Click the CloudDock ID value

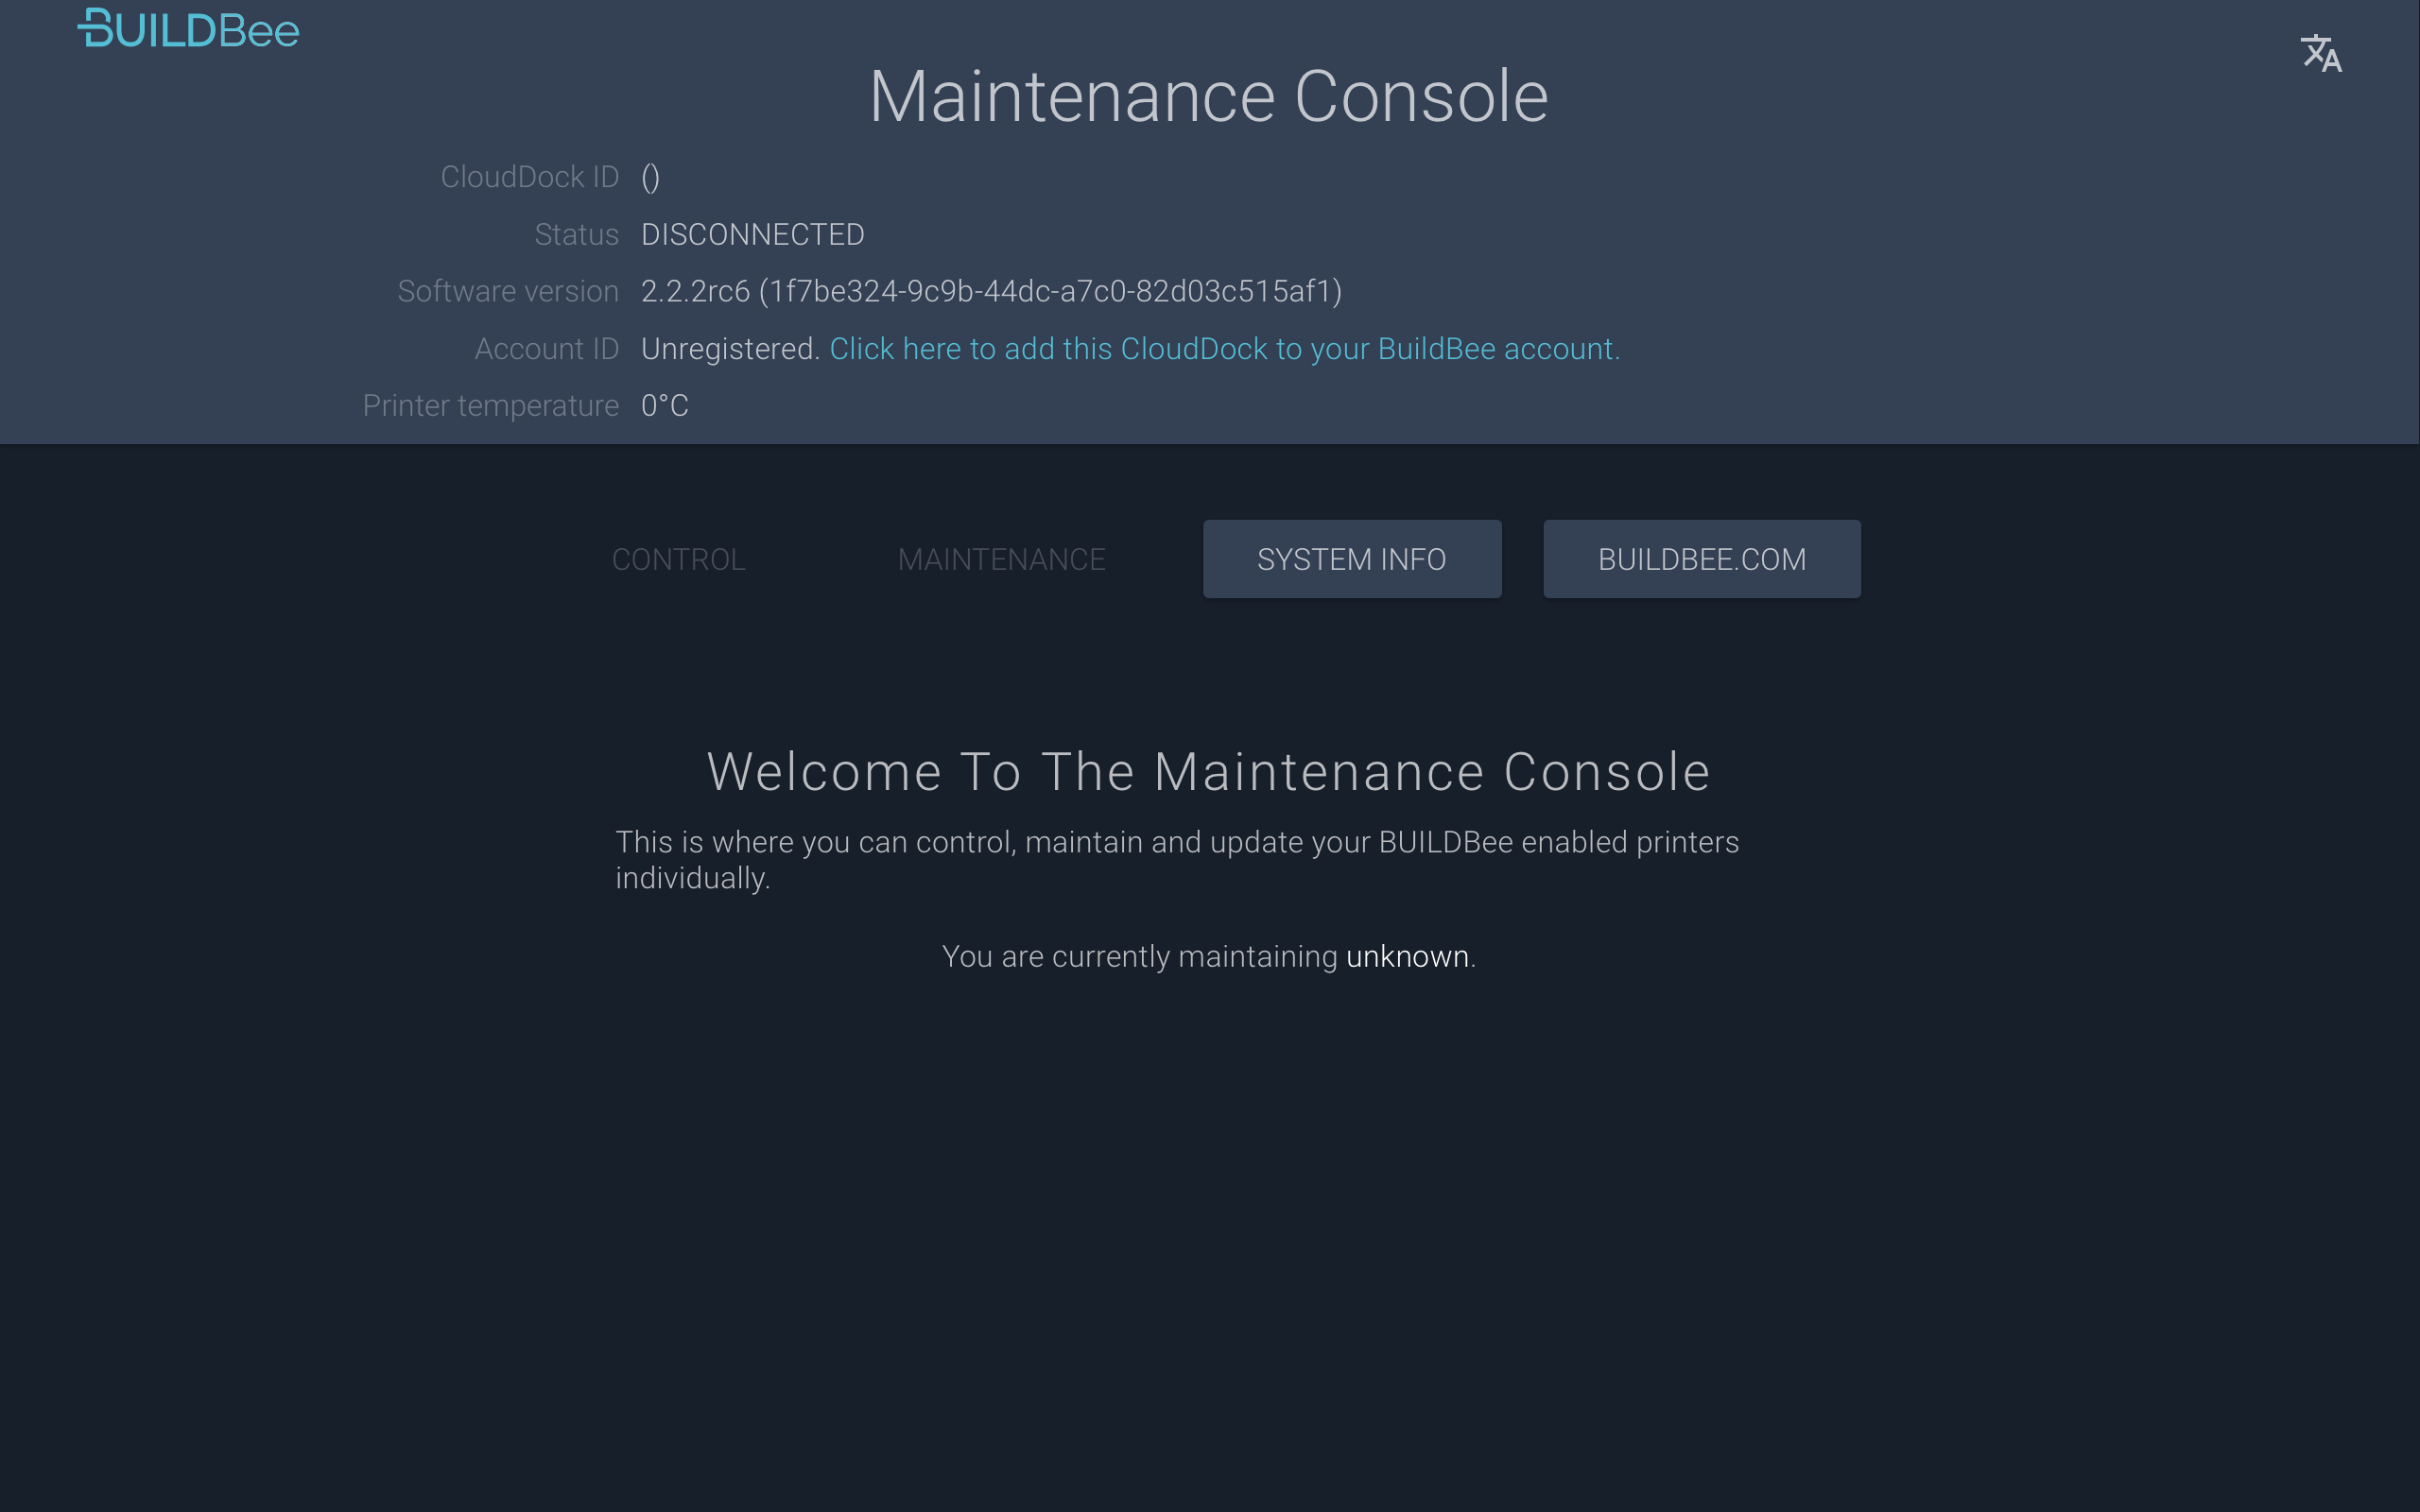pos(649,176)
